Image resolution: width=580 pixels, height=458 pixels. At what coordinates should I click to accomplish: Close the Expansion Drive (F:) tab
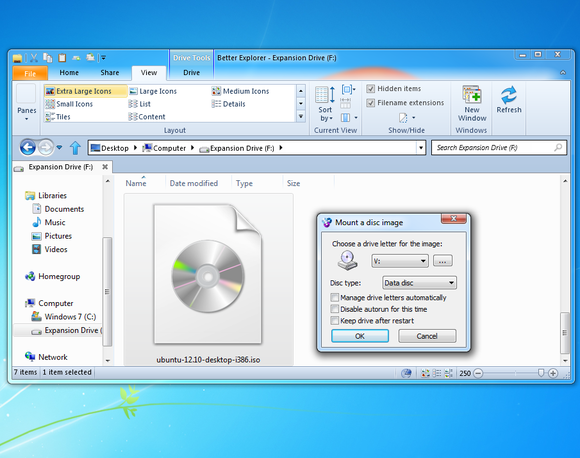[105, 167]
